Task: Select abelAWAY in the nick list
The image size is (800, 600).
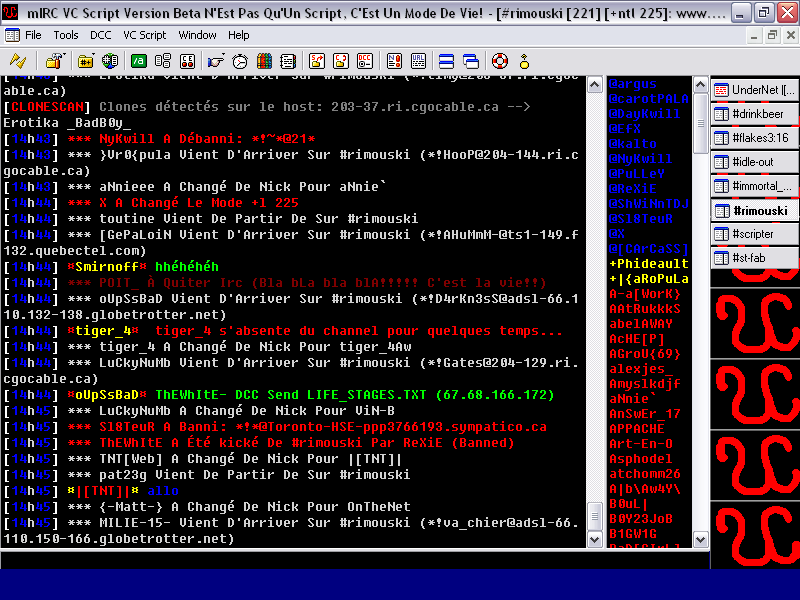Action: click(x=641, y=323)
